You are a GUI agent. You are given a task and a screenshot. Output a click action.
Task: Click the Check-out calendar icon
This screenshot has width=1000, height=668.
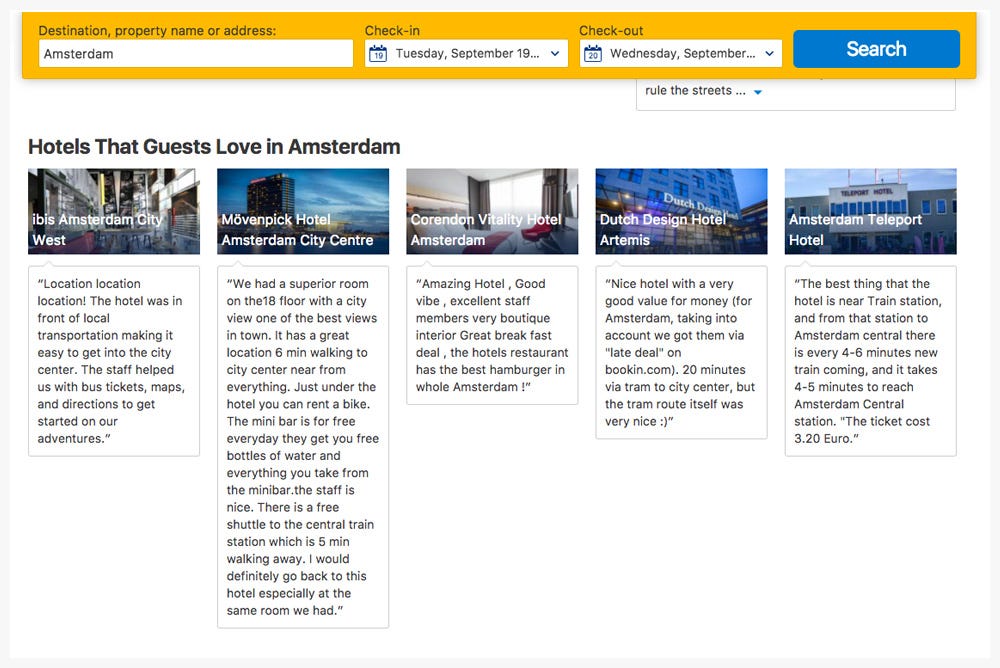pyautogui.click(x=593, y=54)
